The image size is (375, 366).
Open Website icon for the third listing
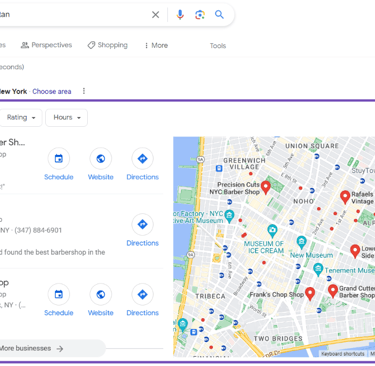101,295
